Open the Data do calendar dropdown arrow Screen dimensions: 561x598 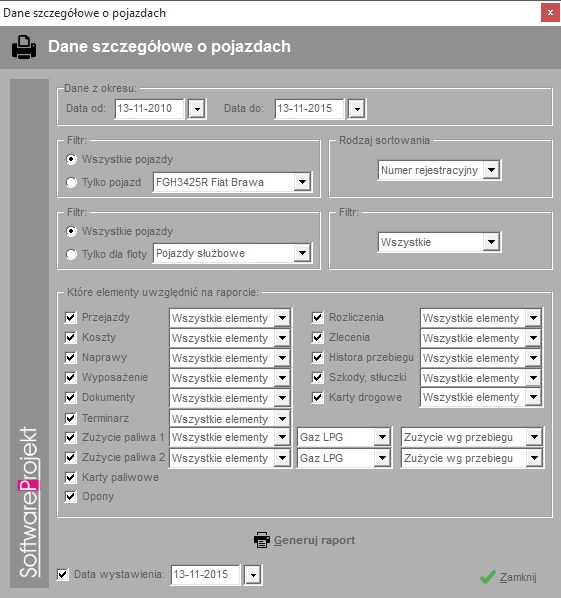coord(357,109)
